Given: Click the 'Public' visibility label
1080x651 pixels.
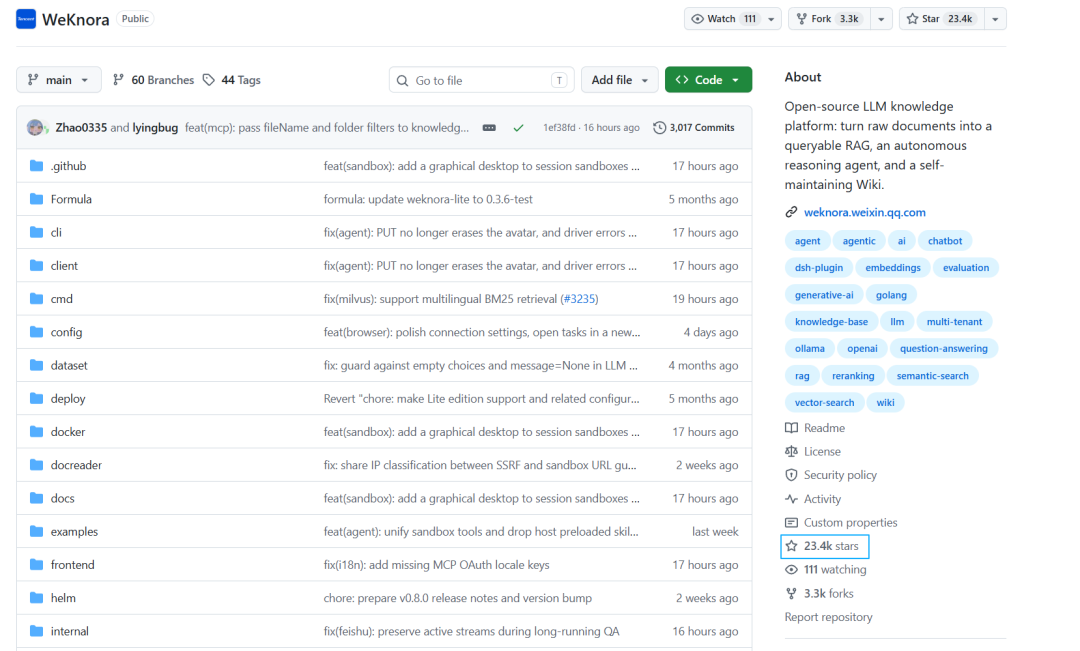Looking at the screenshot, I should point(135,19).
